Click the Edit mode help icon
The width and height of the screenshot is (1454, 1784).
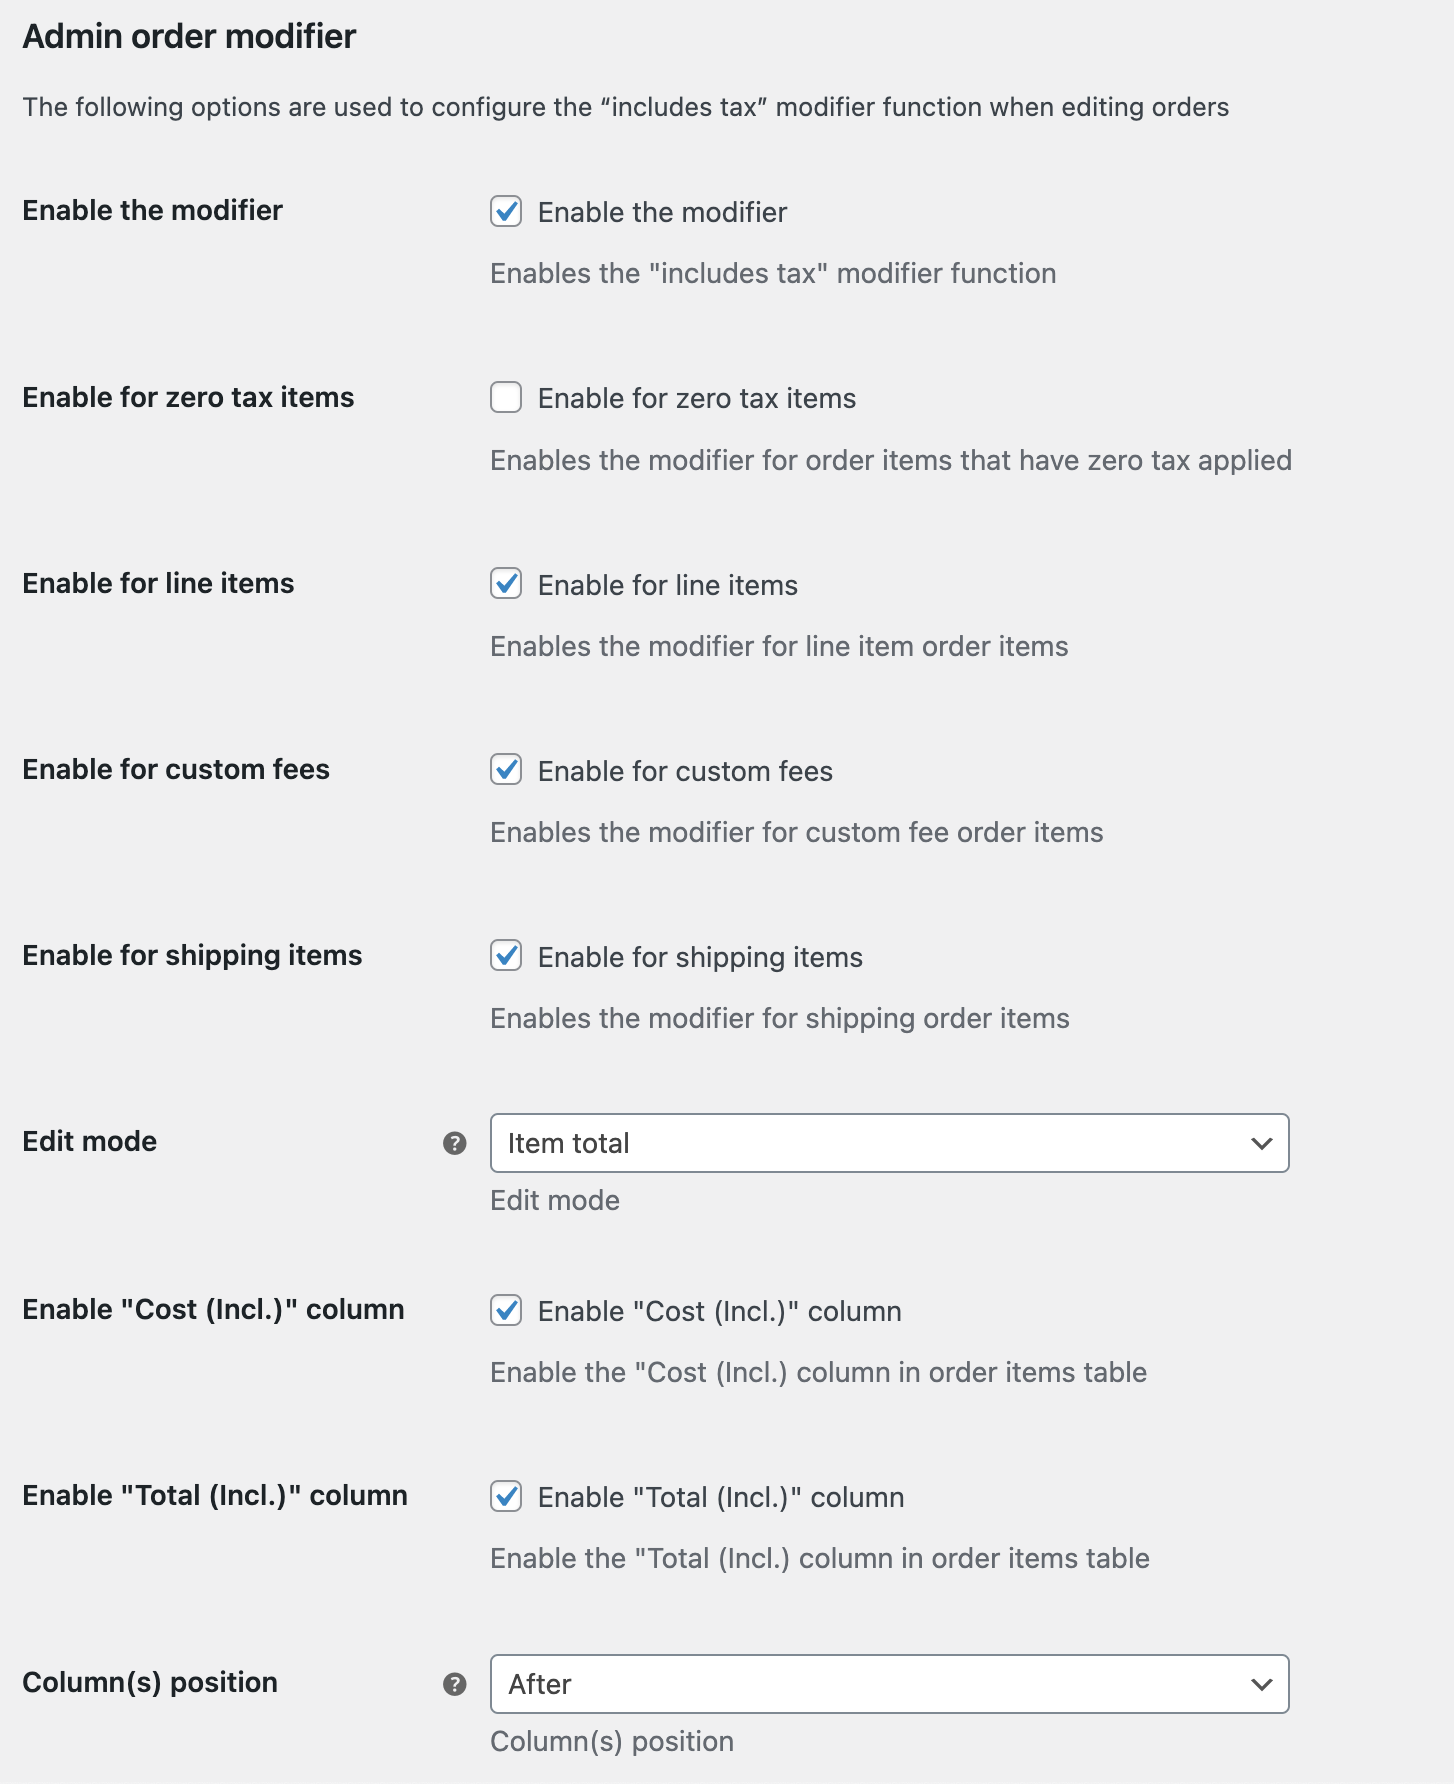click(x=455, y=1141)
